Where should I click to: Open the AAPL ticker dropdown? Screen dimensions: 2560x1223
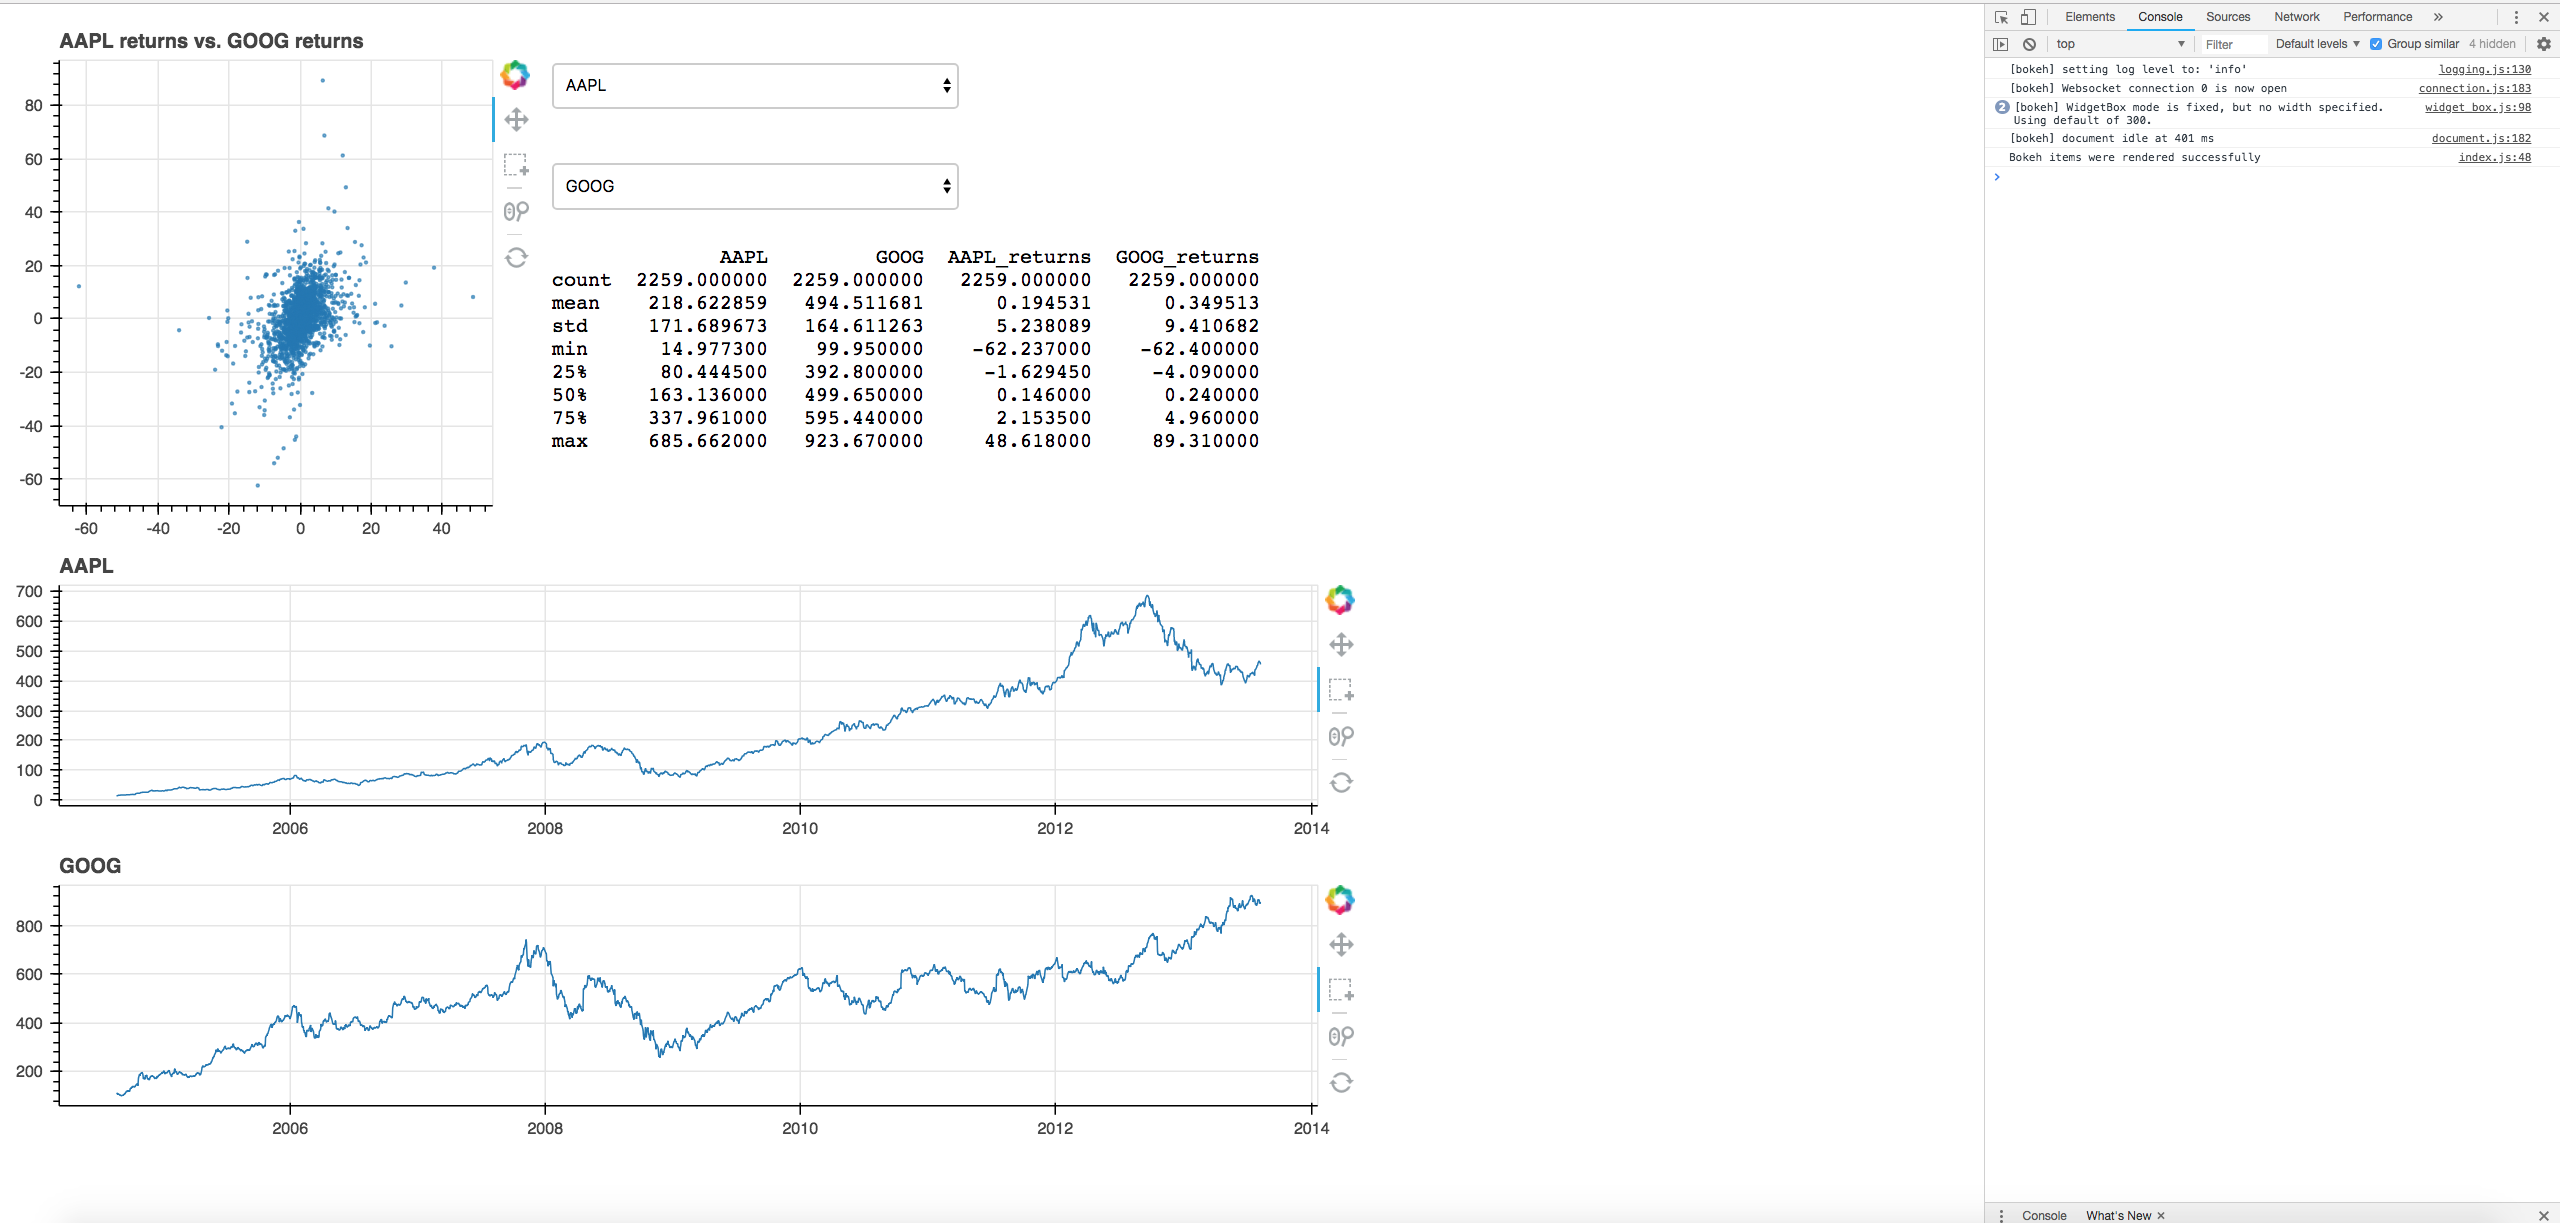755,86
